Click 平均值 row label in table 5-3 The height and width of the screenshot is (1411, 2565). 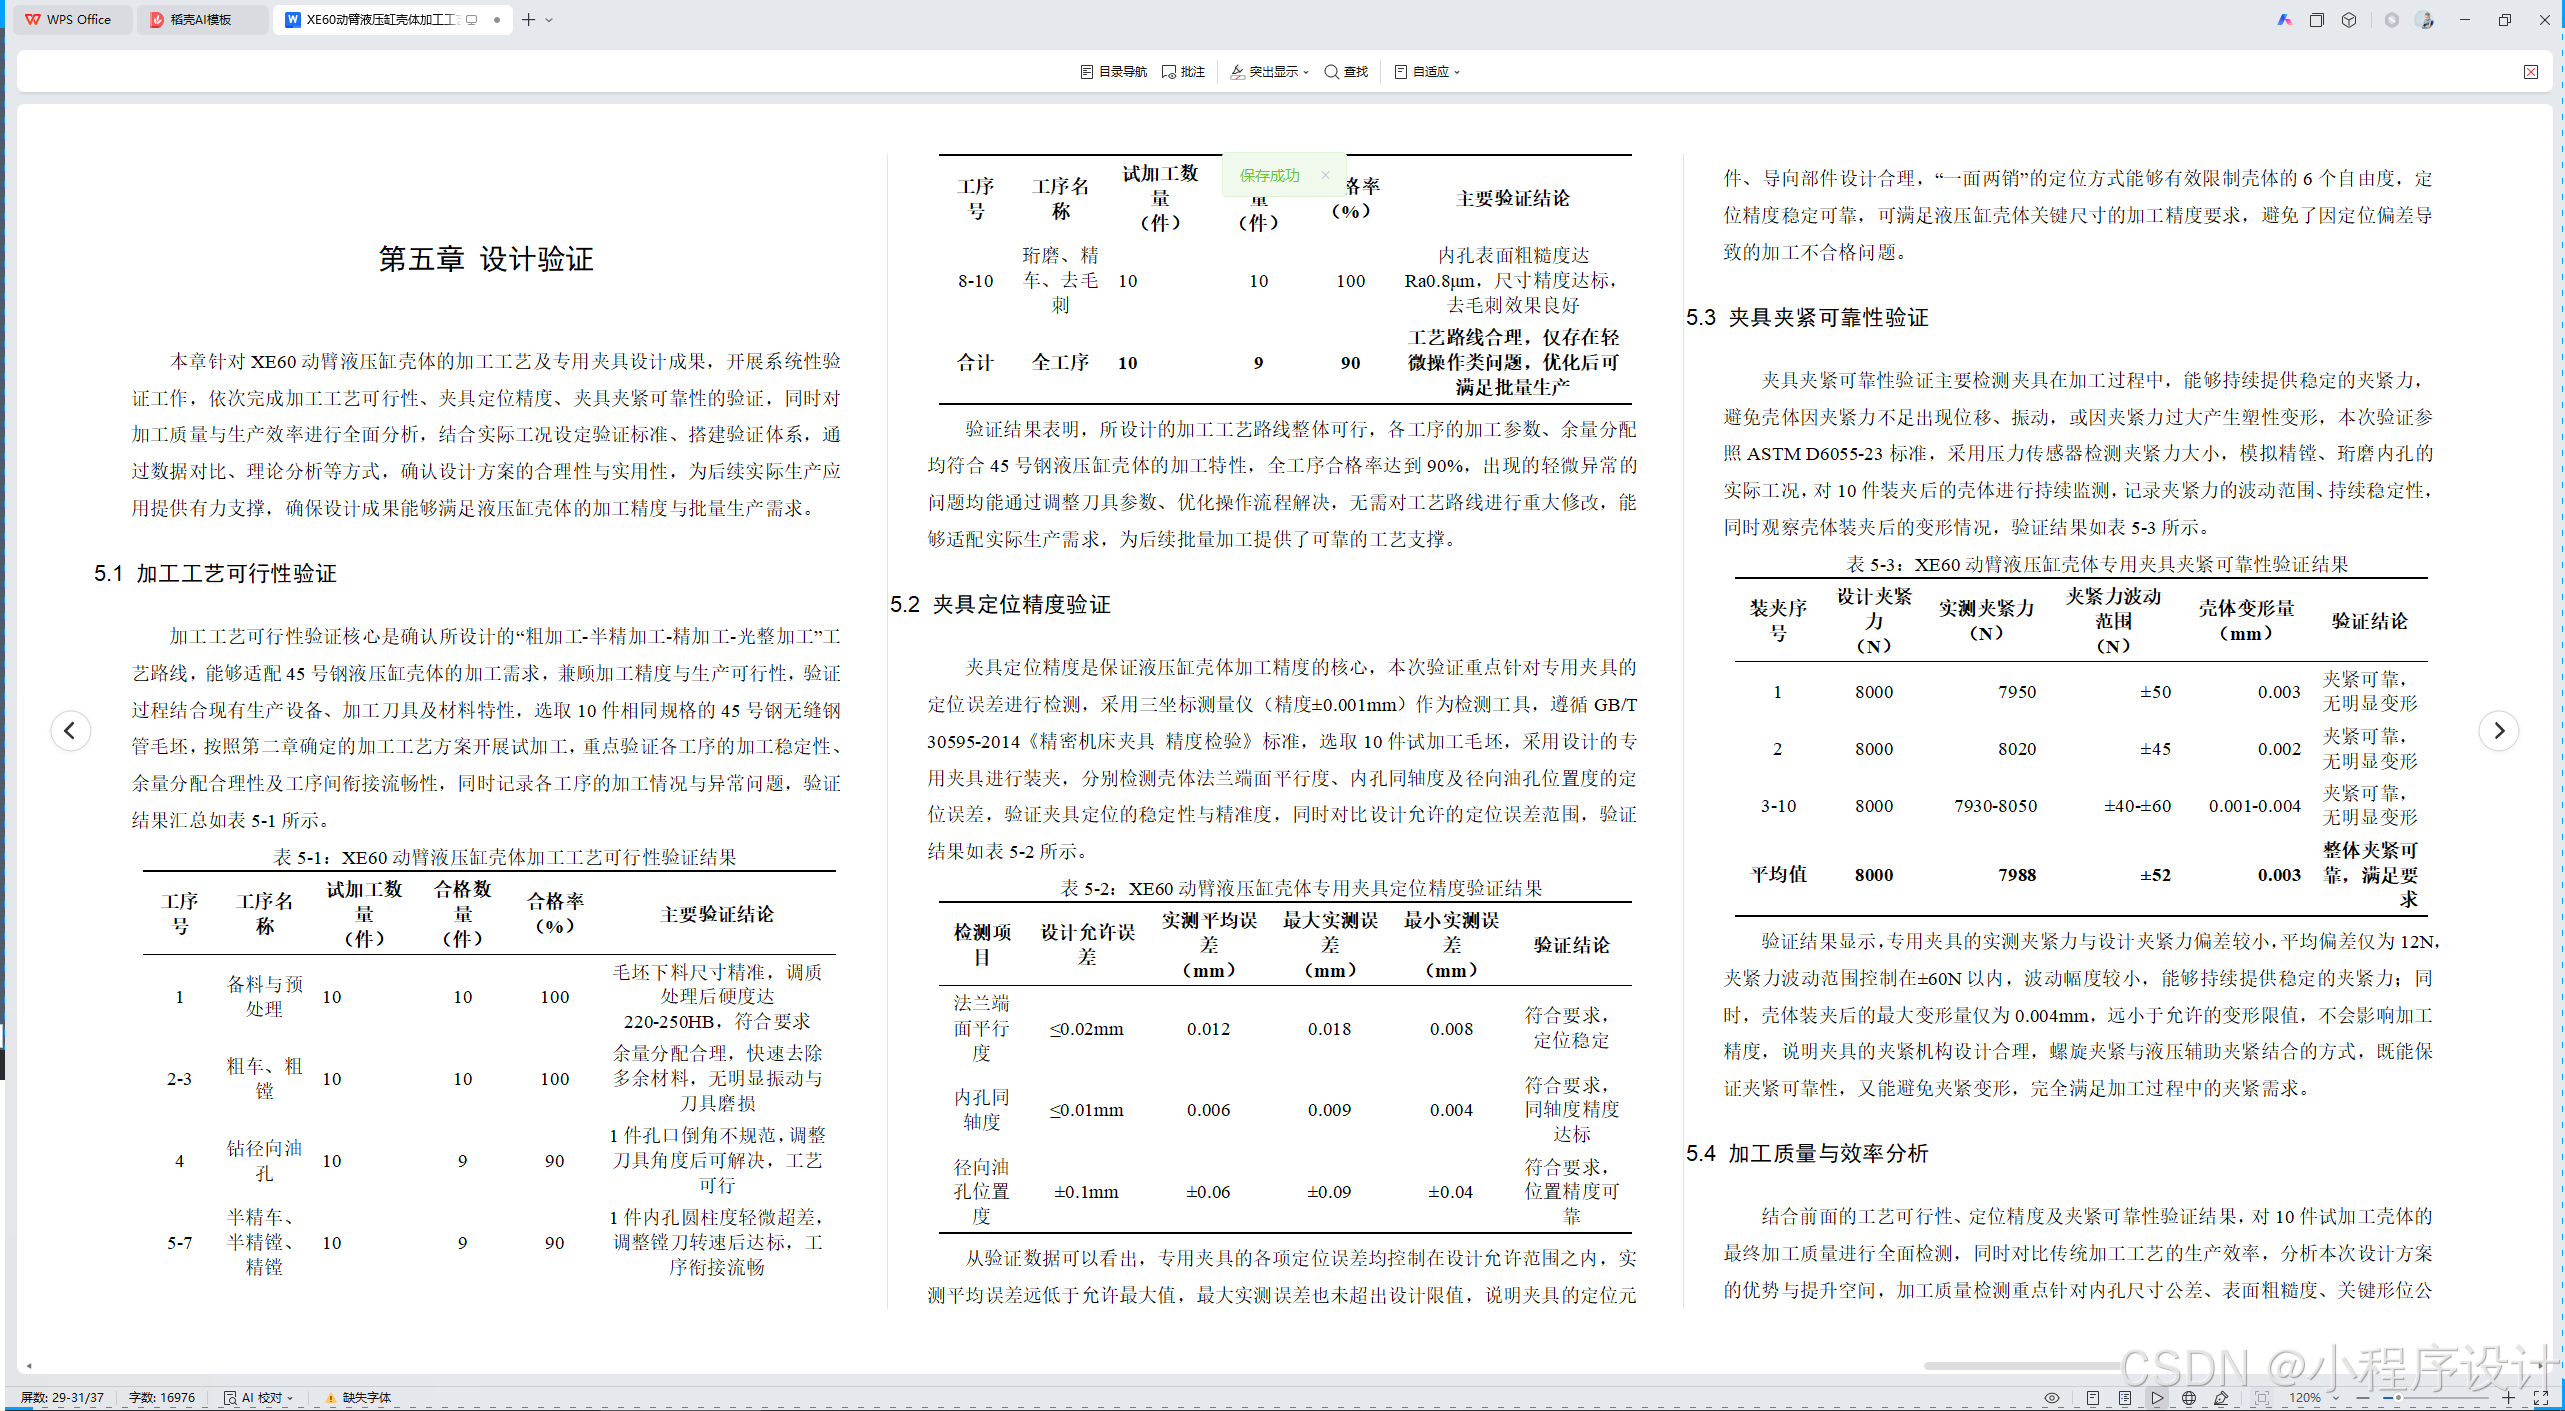(1778, 875)
